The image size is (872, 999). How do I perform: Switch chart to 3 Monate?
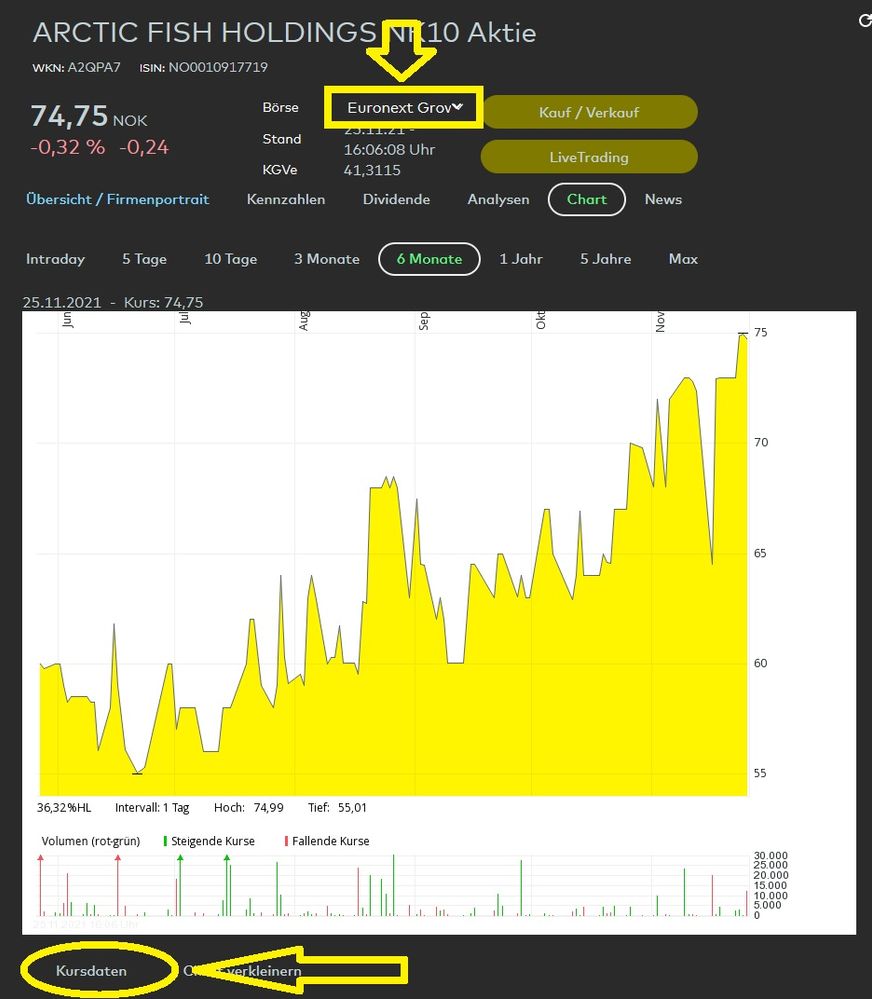click(x=326, y=259)
